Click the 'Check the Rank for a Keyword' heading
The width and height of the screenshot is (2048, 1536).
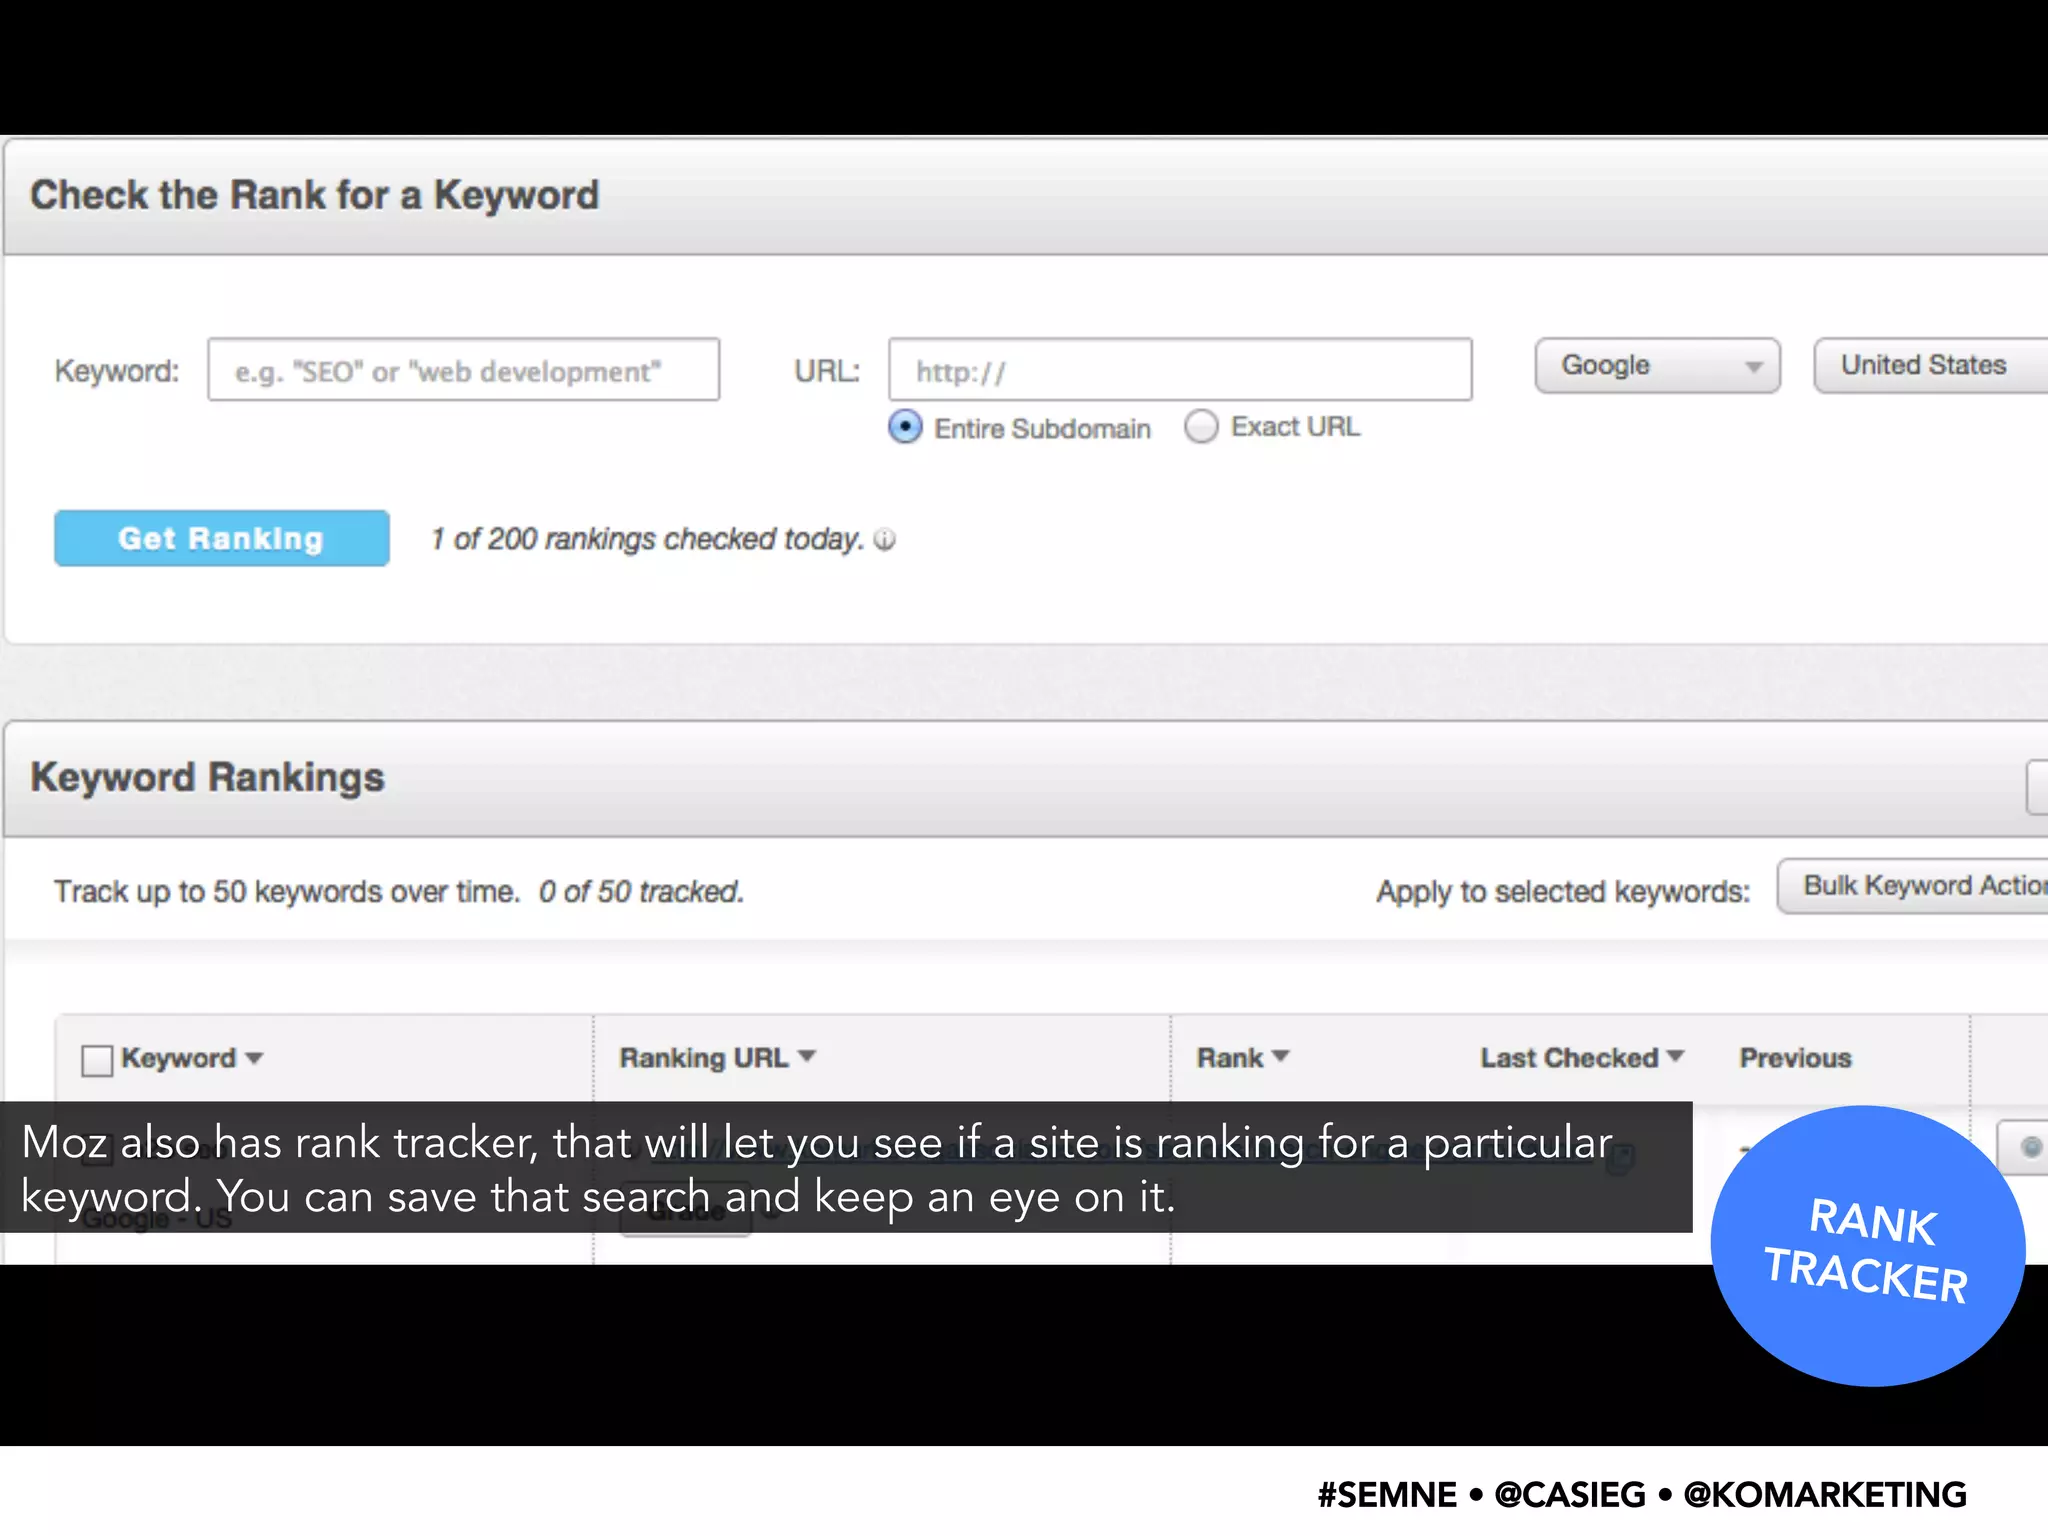(x=314, y=195)
